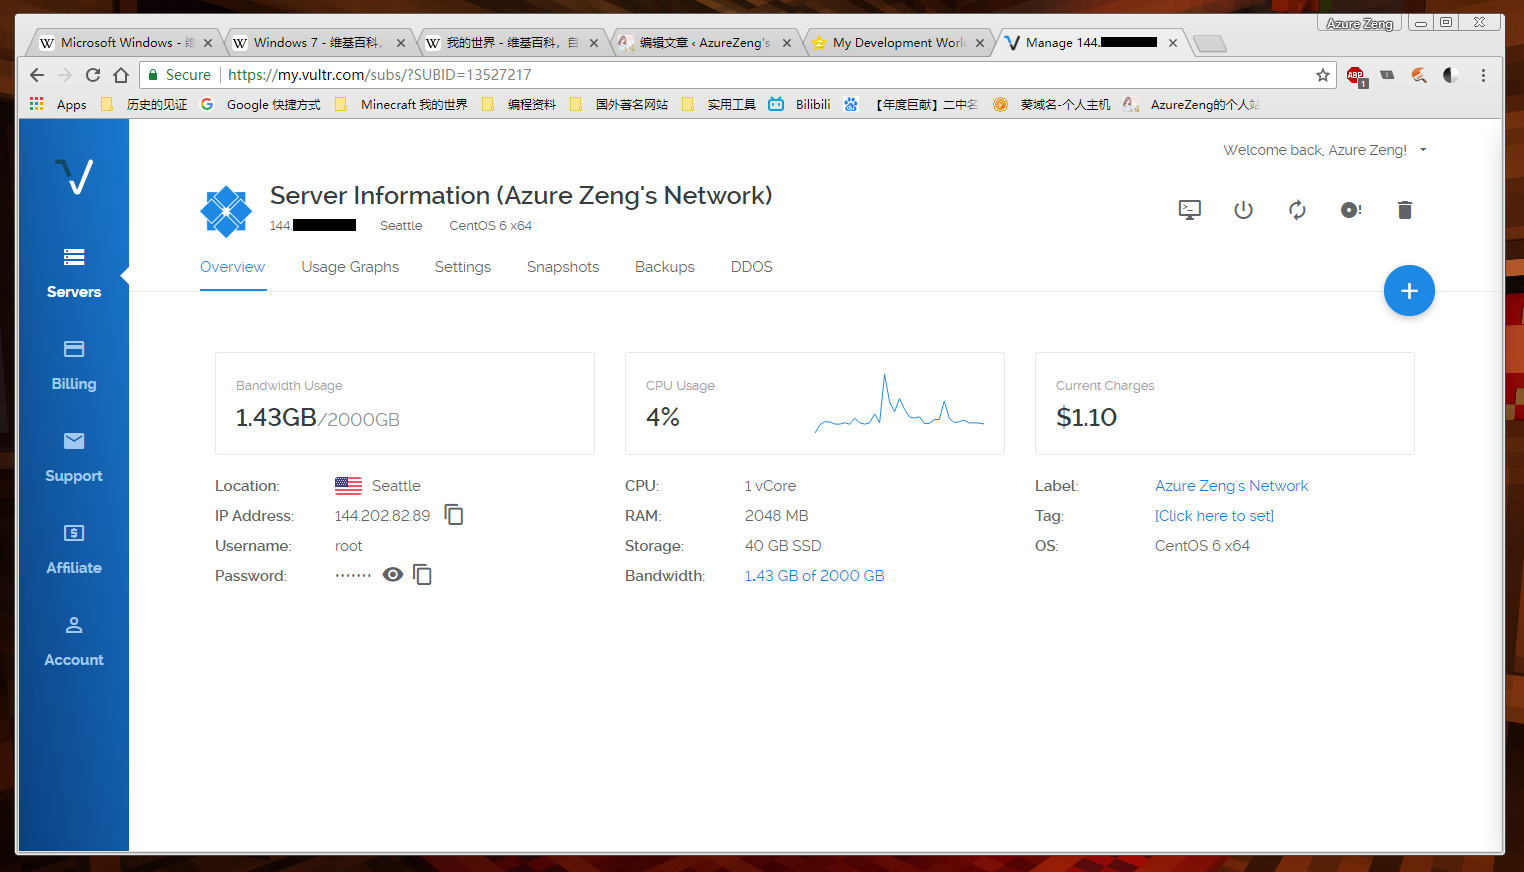The image size is (1524, 872).
Task: Reload the page with the refresh icon
Action: click(93, 75)
